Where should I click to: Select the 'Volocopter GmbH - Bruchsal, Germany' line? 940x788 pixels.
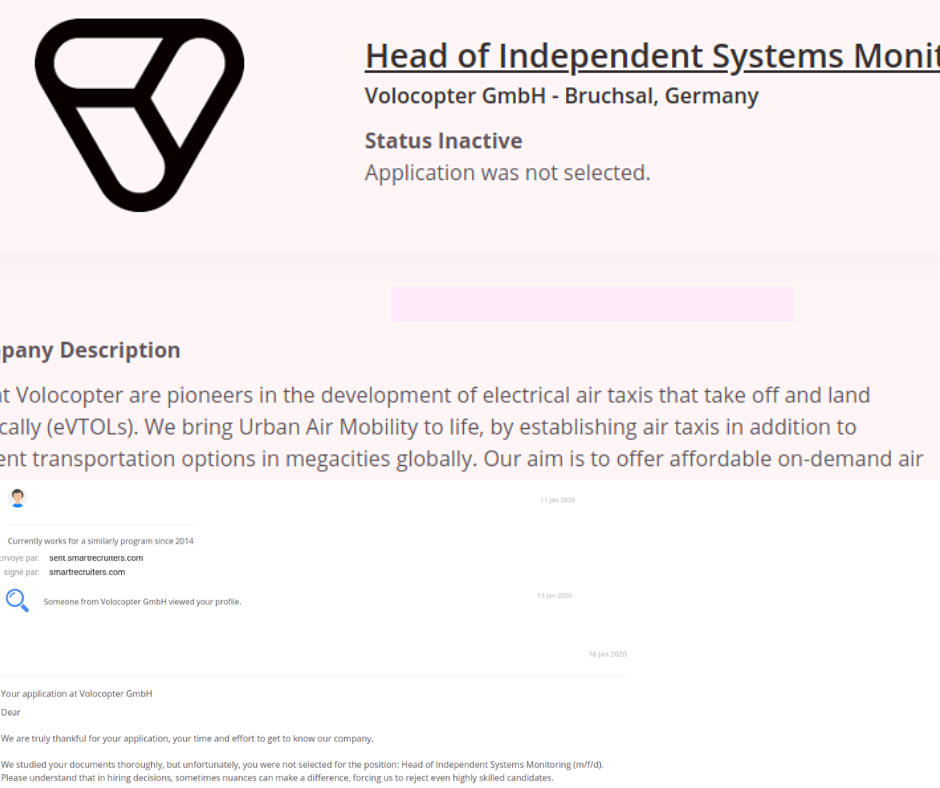562,96
